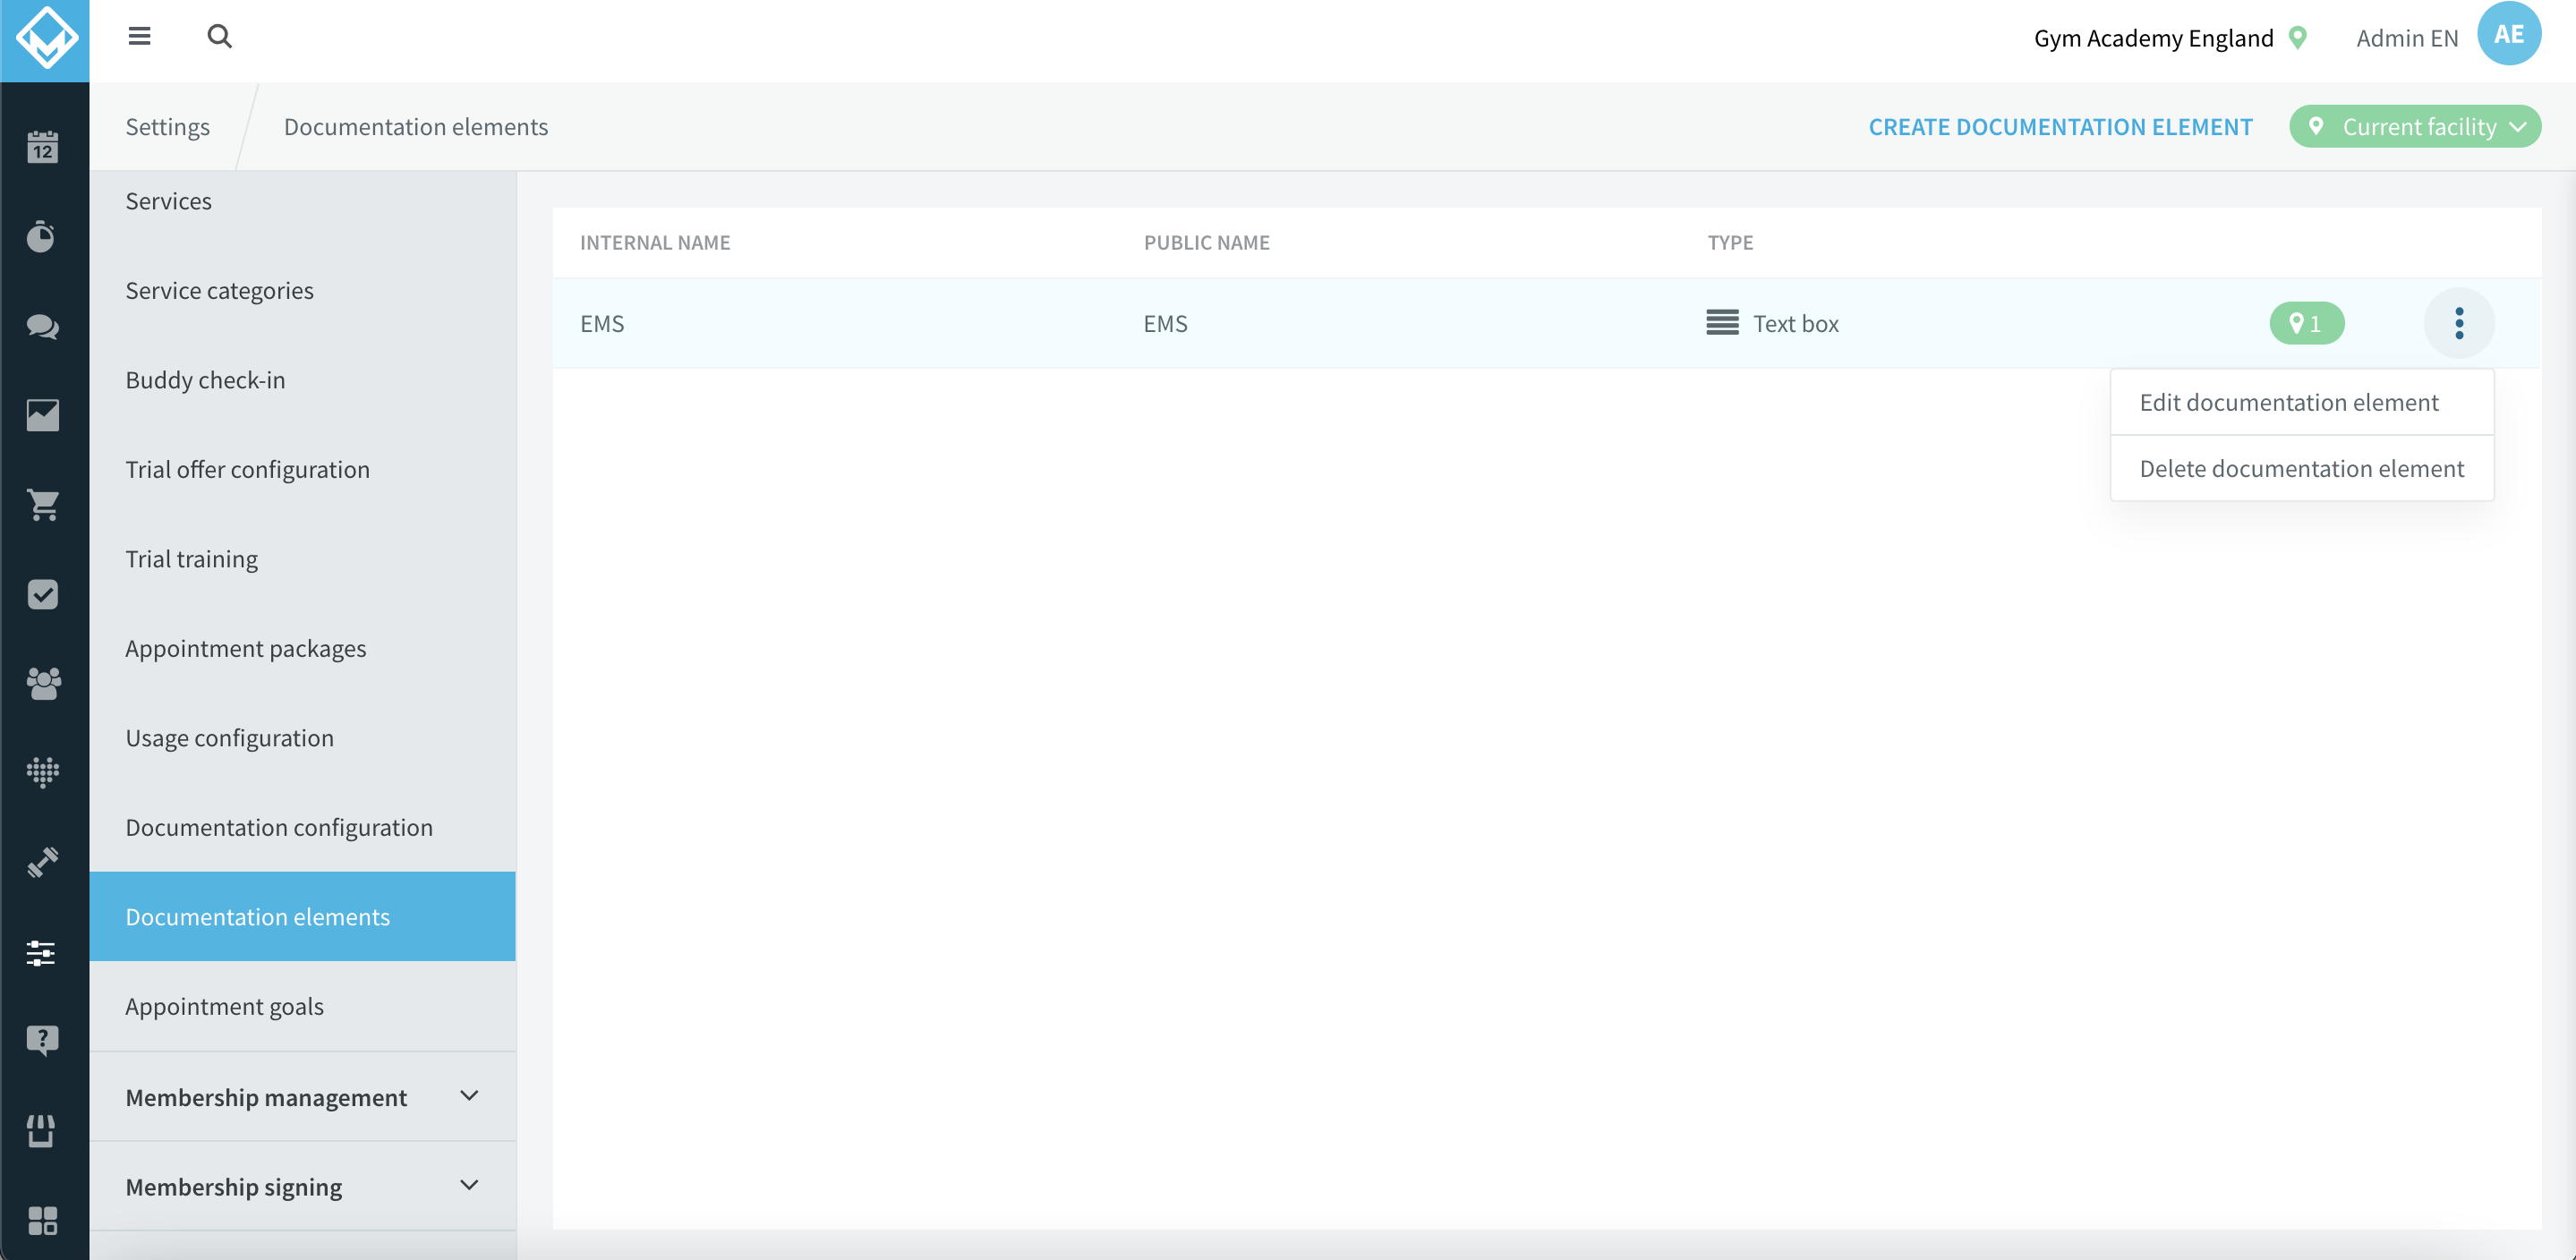Click the app logo in the top-left corner

click(x=45, y=40)
